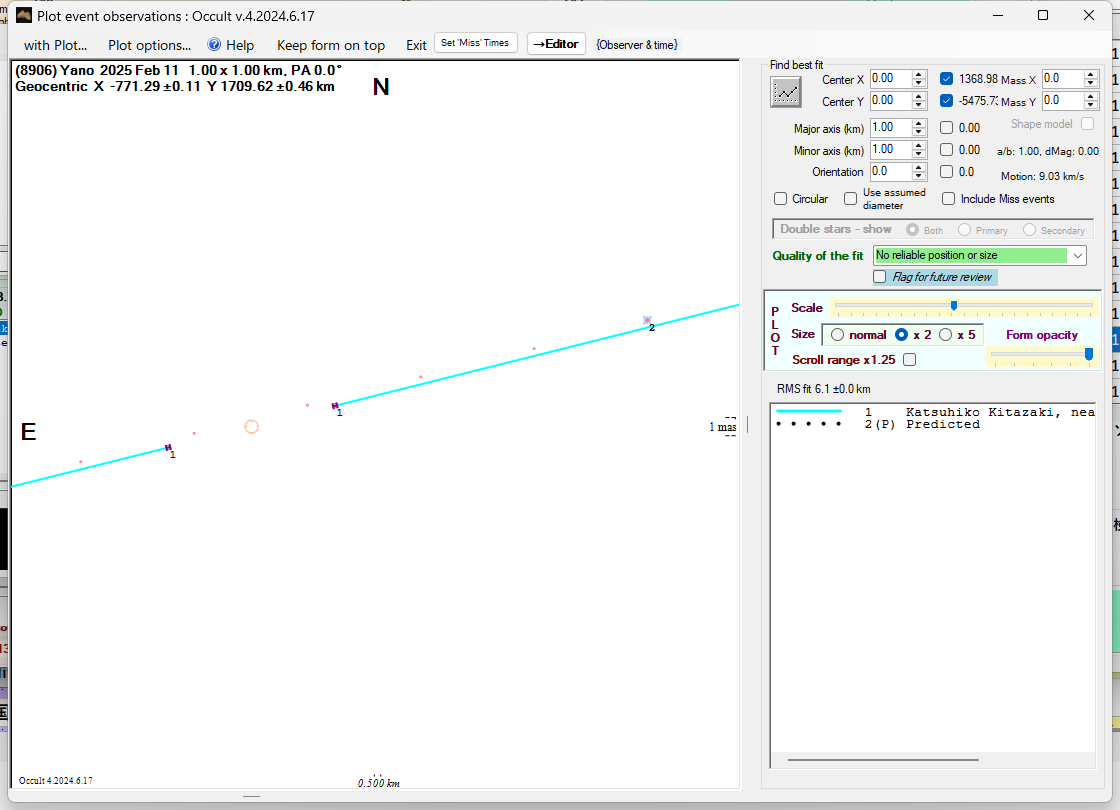Open the Plot options... menu
This screenshot has height=810, width=1120.
click(149, 45)
